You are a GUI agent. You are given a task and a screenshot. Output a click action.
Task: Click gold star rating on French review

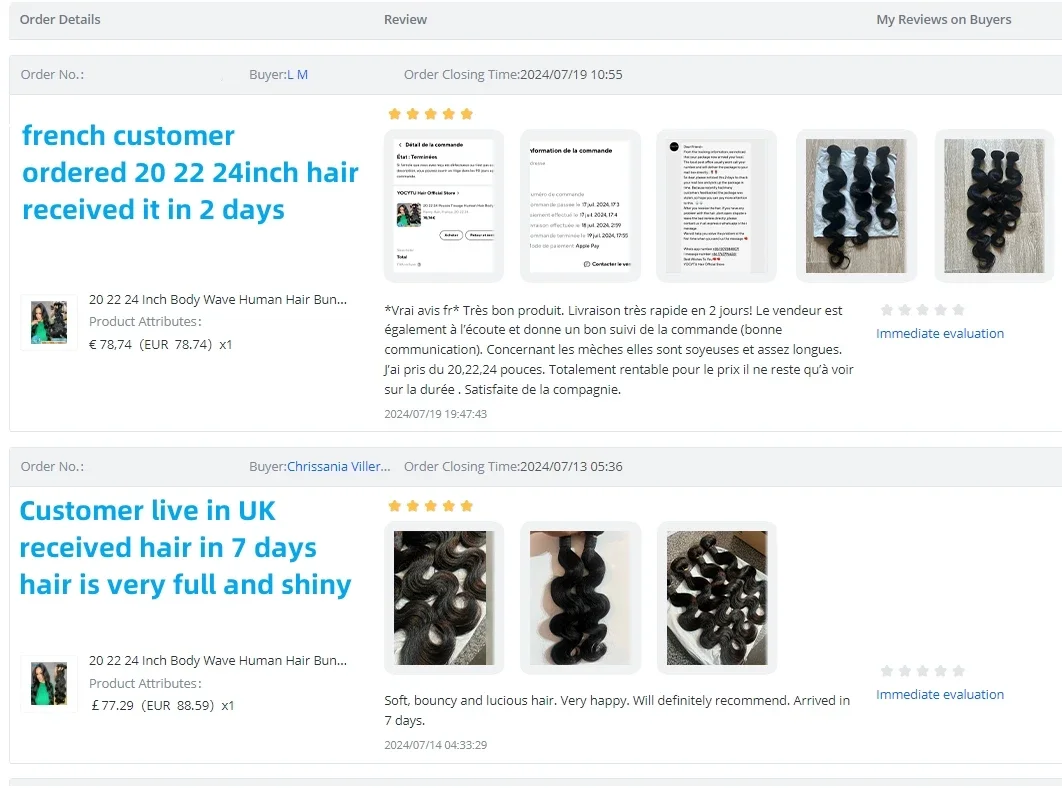pyautogui.click(x=431, y=114)
